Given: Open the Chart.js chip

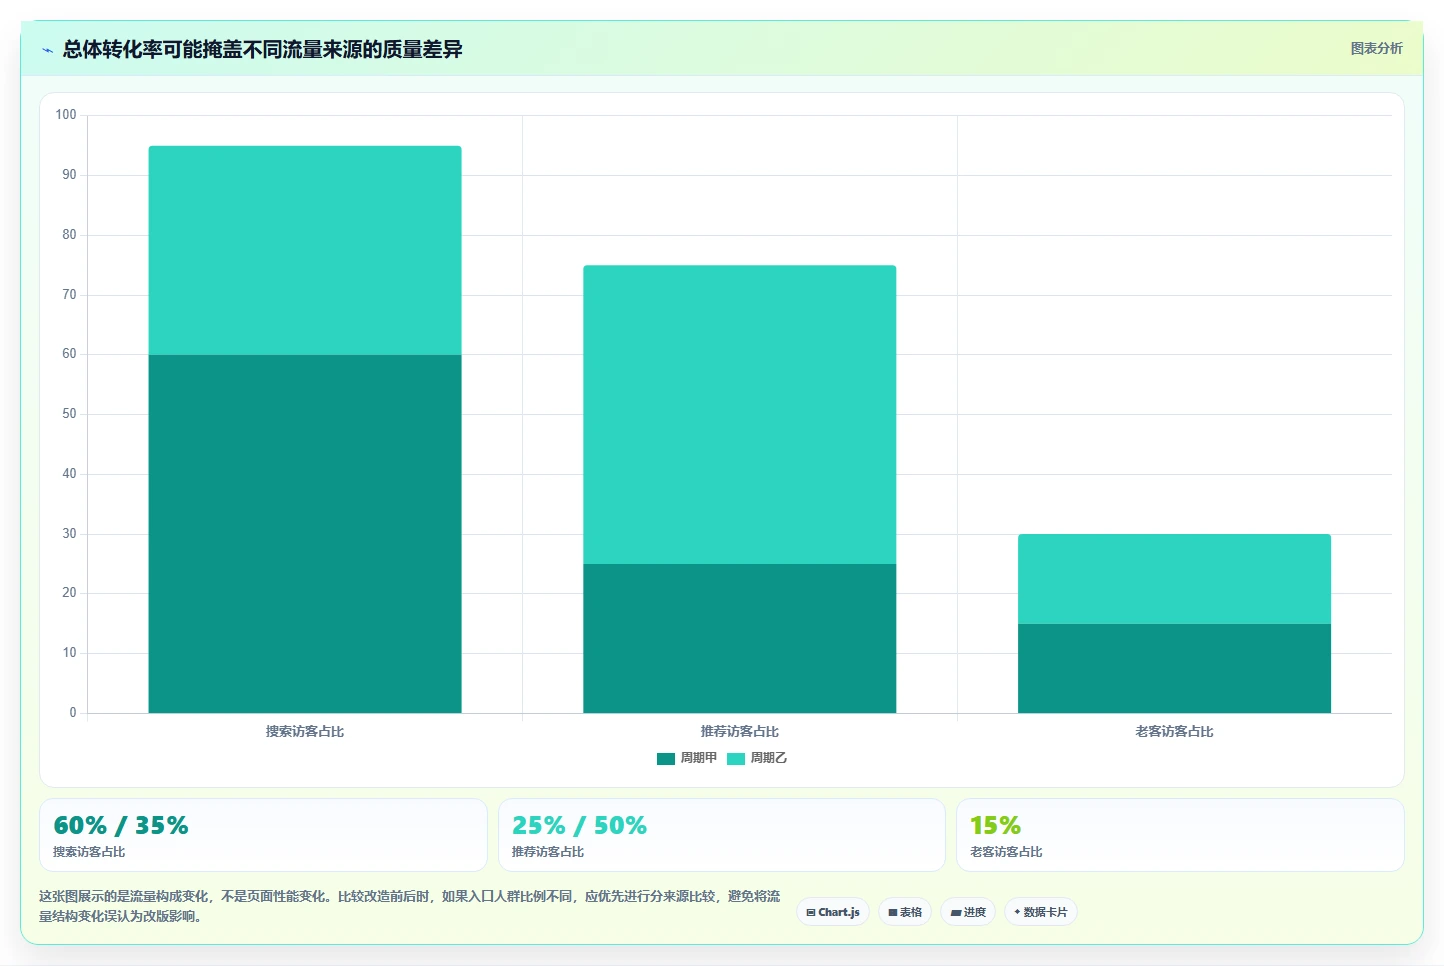Looking at the screenshot, I should pos(833,912).
